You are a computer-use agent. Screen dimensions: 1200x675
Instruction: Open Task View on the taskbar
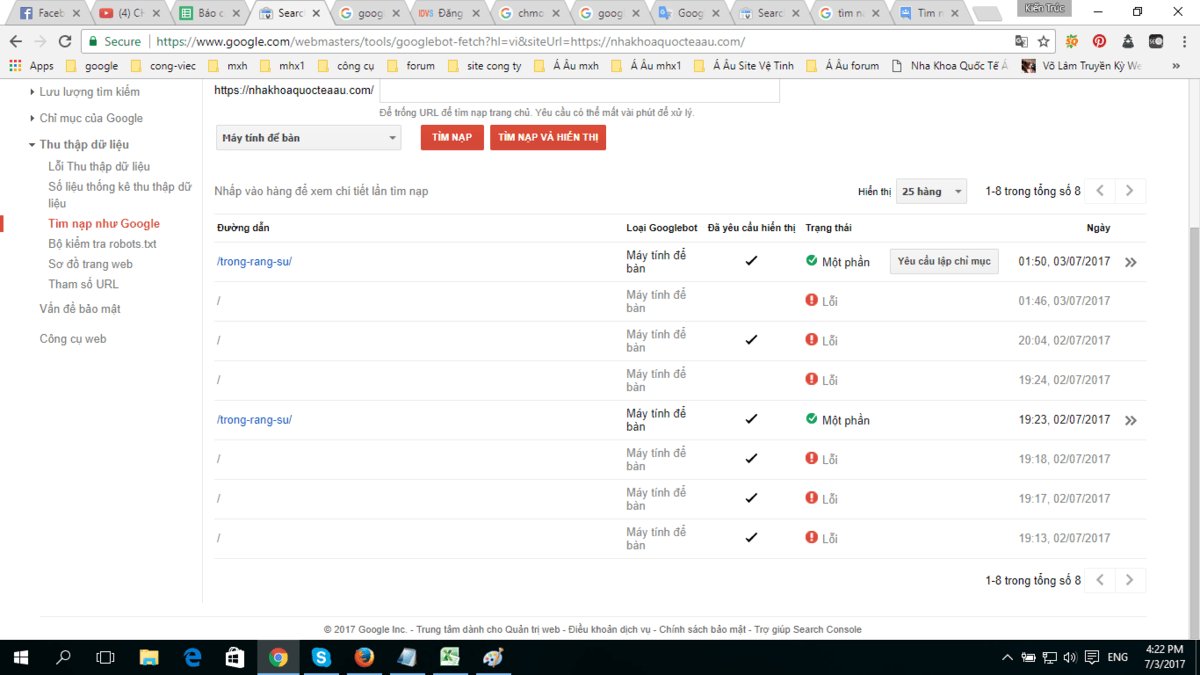105,657
